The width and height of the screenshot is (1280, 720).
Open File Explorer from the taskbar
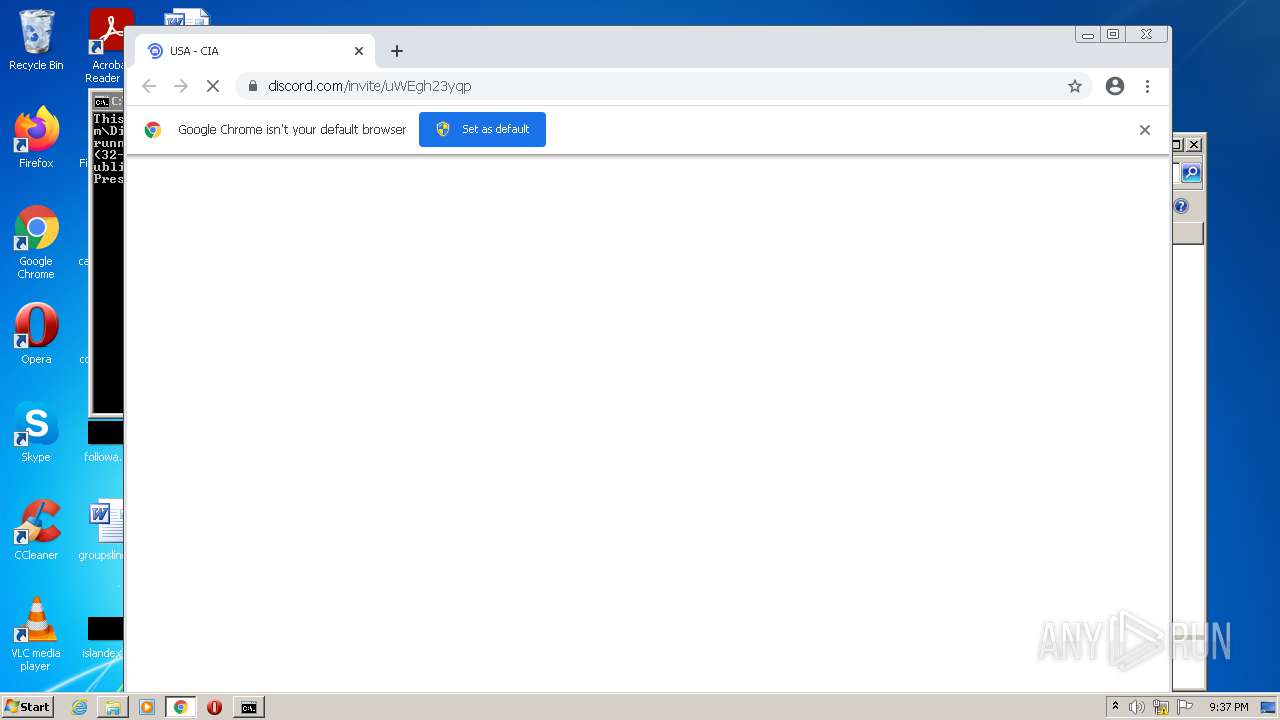tap(113, 707)
